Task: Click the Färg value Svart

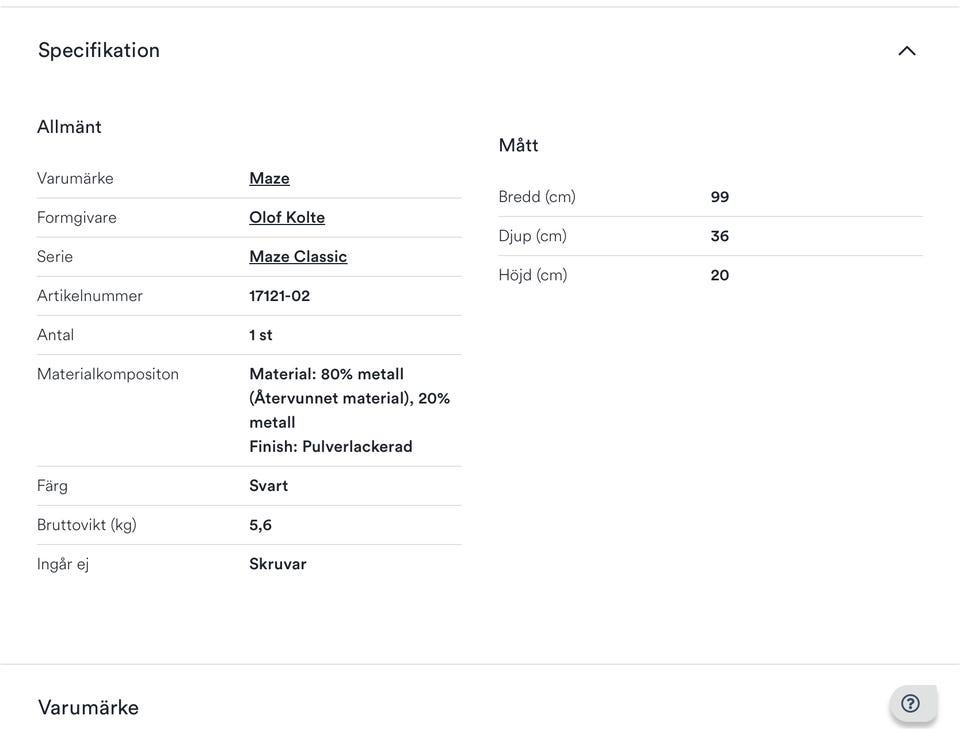Action: tap(268, 485)
